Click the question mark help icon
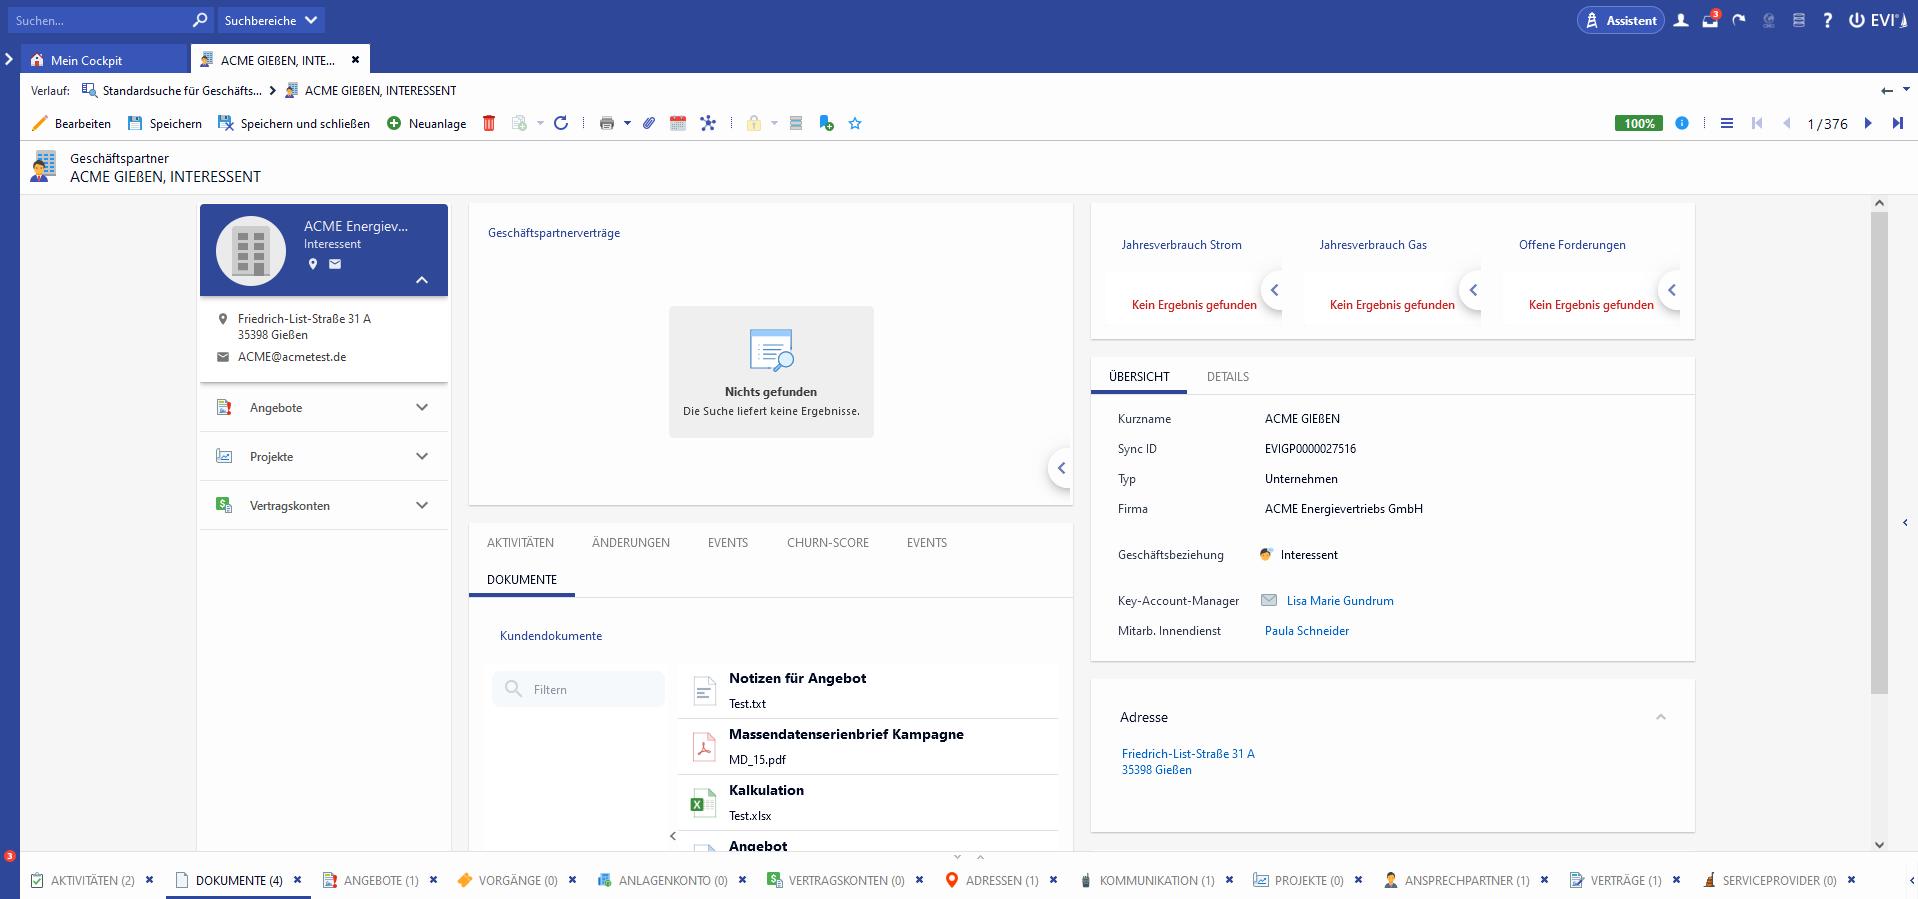 point(1827,20)
